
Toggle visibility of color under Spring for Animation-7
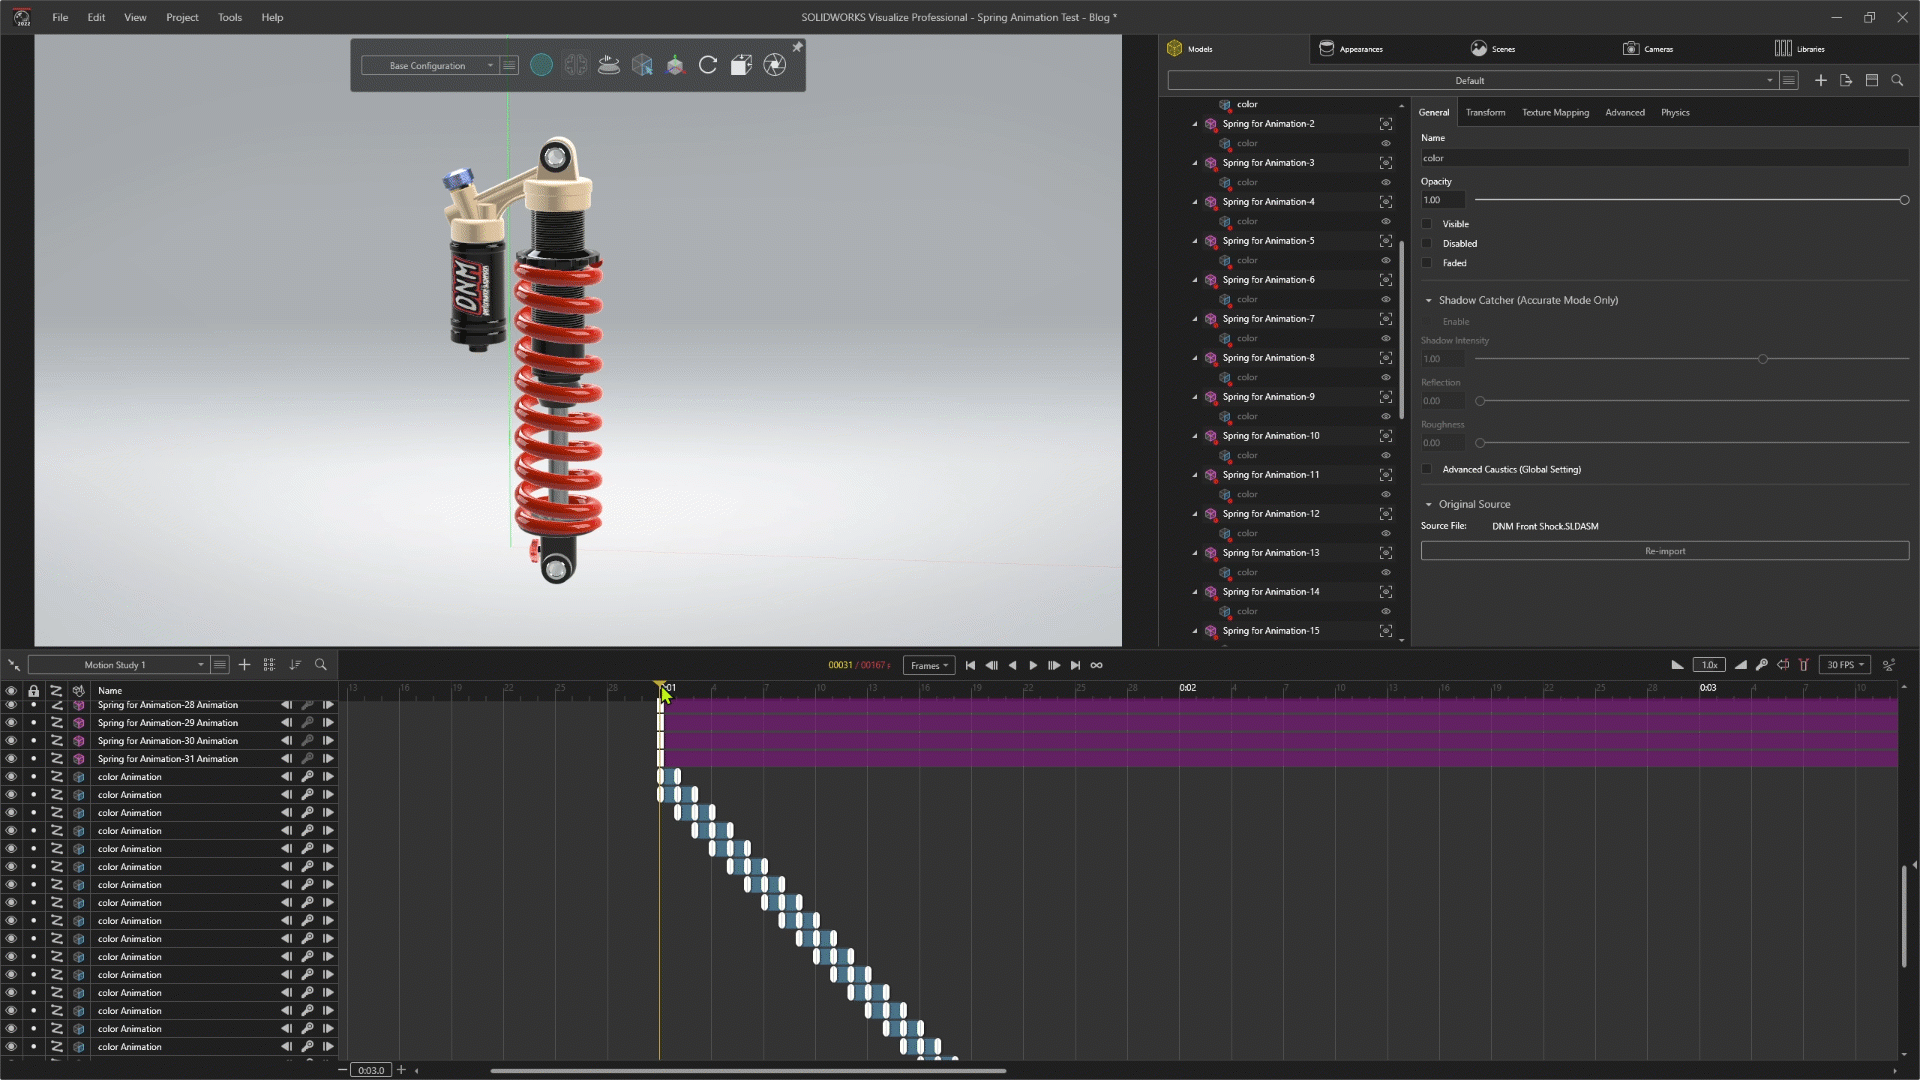(x=1386, y=338)
